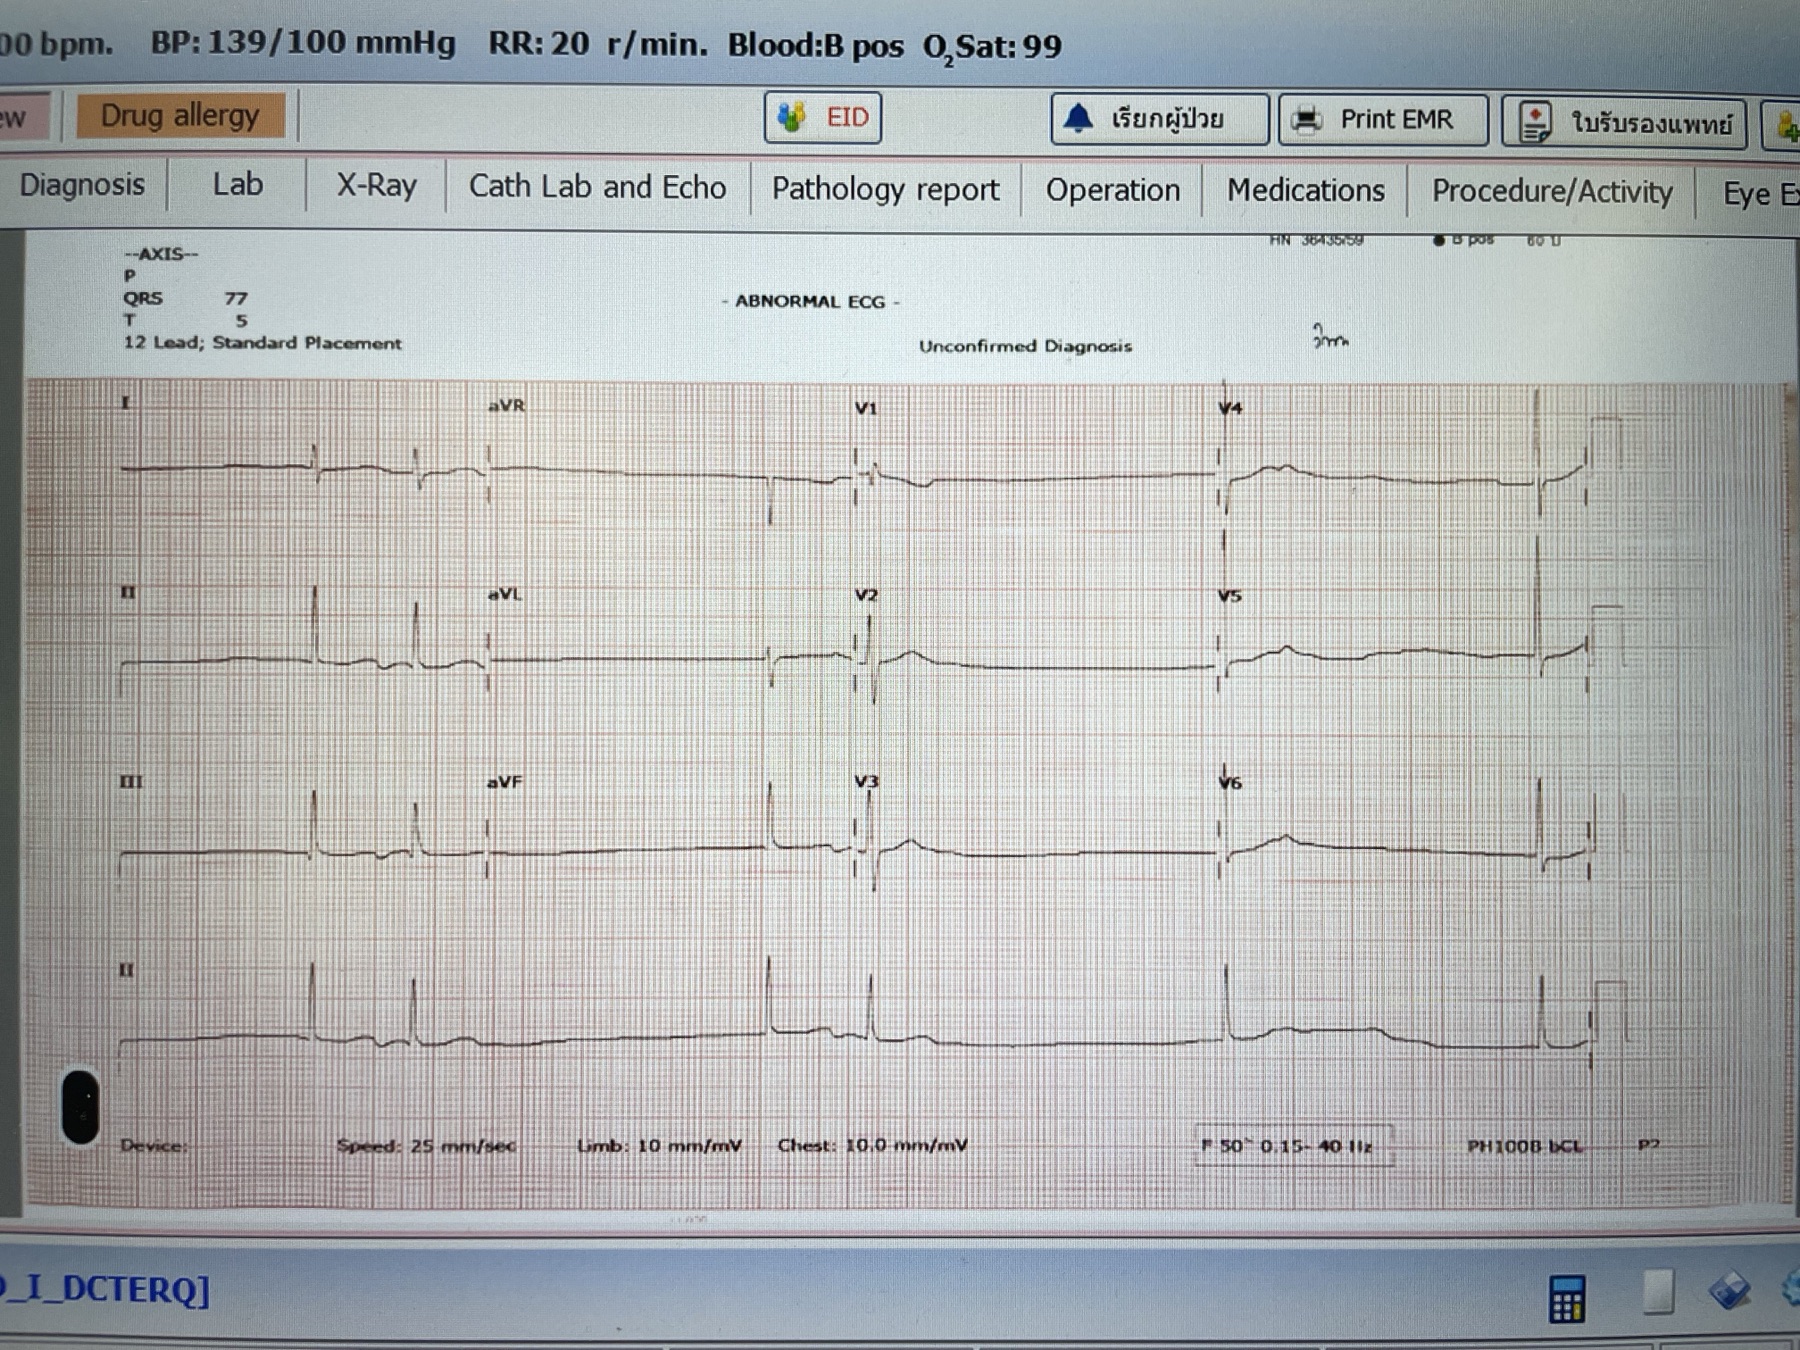This screenshot has height=1350, width=1800.
Task: Open Cath Lab and Echo tab
Action: pyautogui.click(x=597, y=187)
